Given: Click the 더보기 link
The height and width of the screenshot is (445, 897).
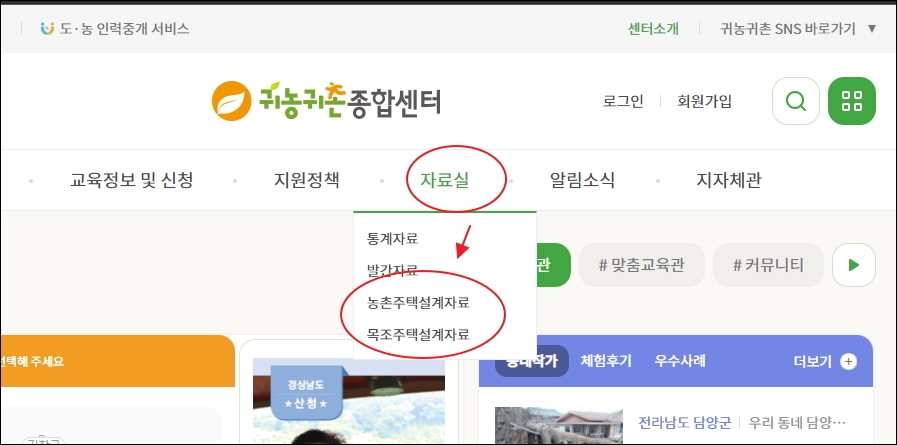Looking at the screenshot, I should (x=812, y=361).
